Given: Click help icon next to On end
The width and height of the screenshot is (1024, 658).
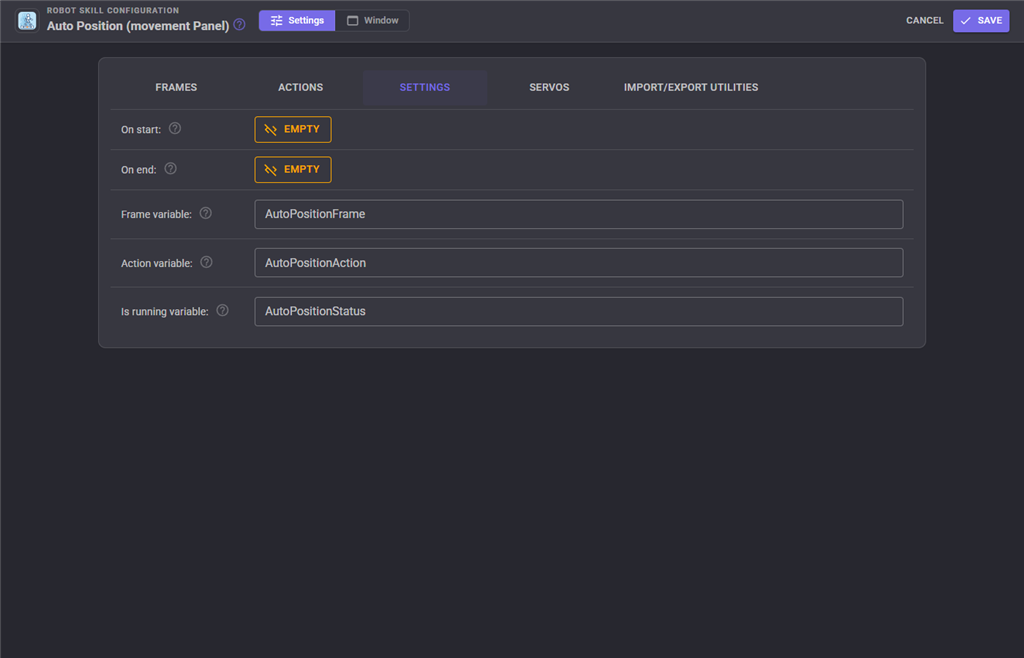Looking at the screenshot, I should (170, 168).
